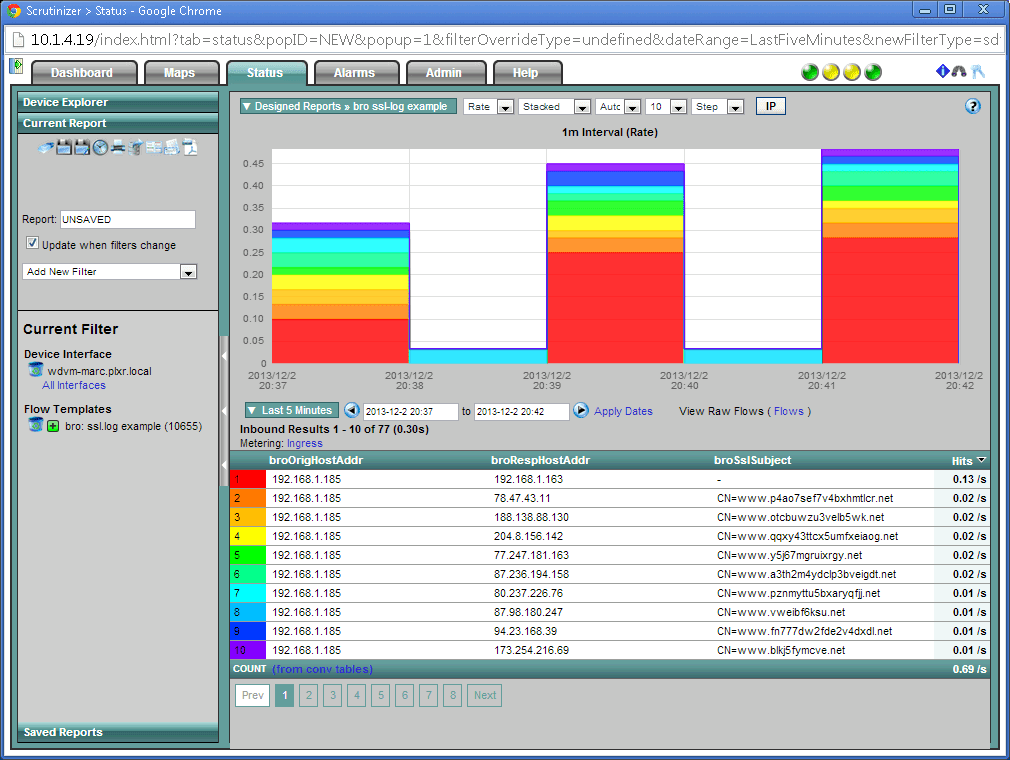1010x760 pixels.
Task: Switch to the Maps tab
Action: tap(181, 73)
